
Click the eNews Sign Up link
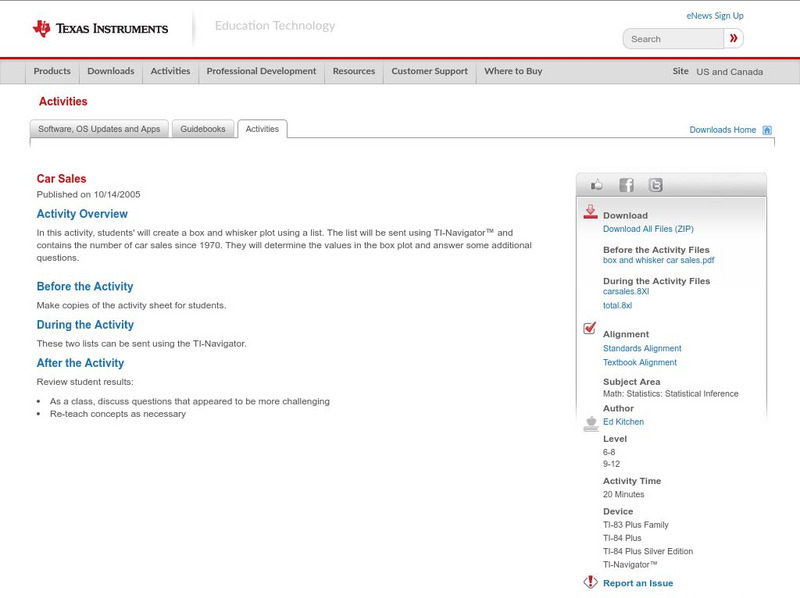coord(715,16)
